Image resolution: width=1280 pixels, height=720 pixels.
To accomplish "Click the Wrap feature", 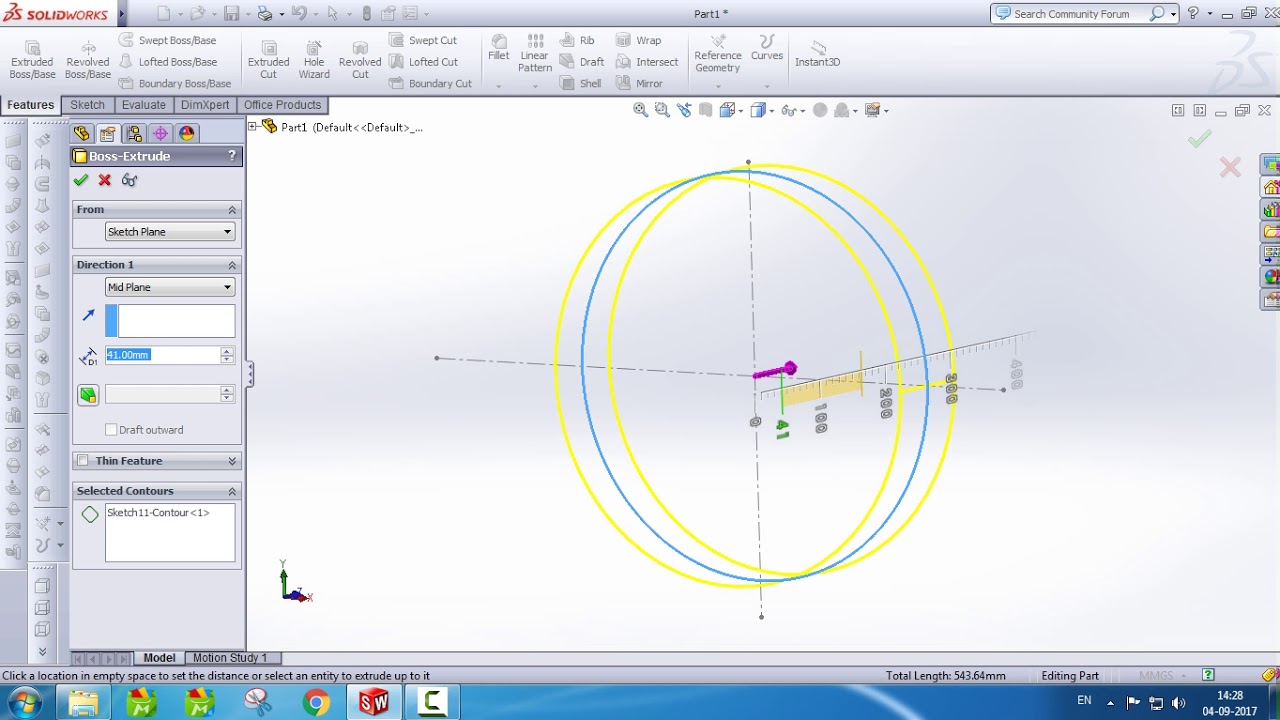I will 638,40.
